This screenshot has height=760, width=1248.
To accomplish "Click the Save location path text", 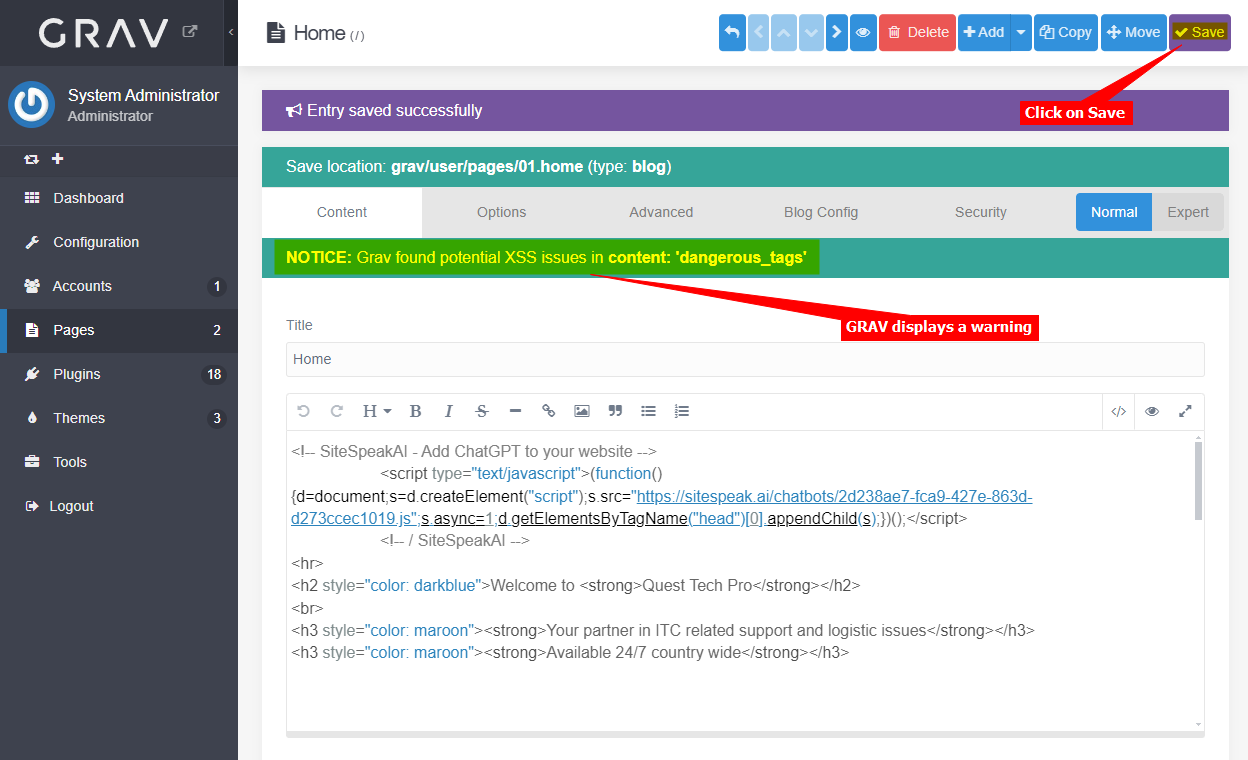I will click(x=487, y=166).
